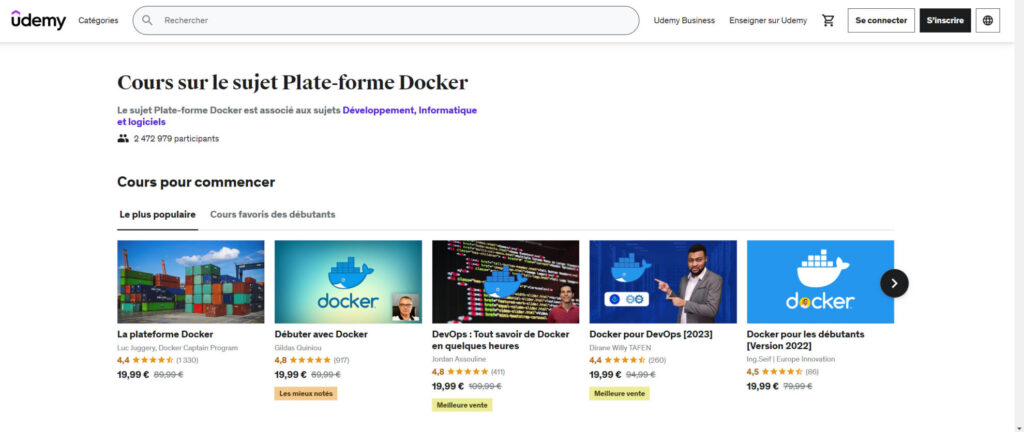Click Meilleure vente badge under Docker pour DevOps
The height and width of the screenshot is (432, 1024).
tap(620, 393)
